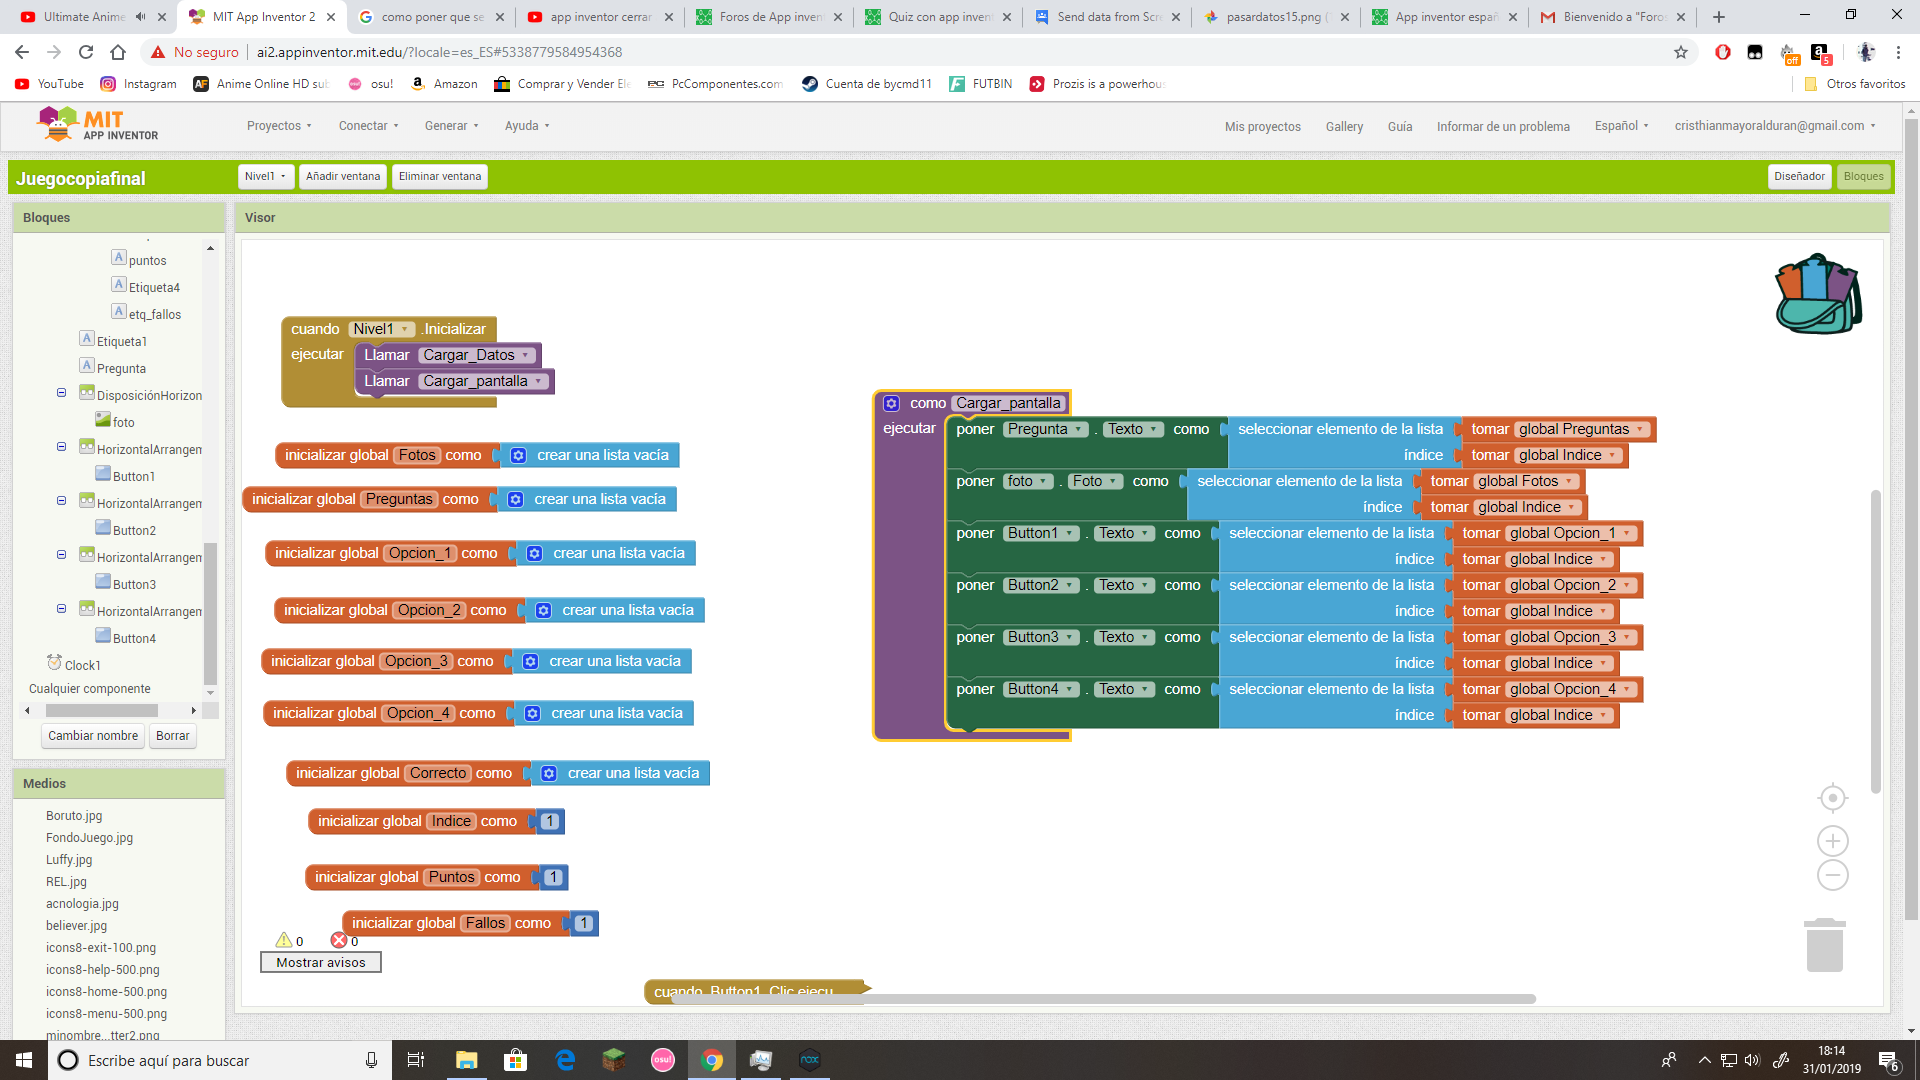Open the Conectar menu
This screenshot has width=1920, height=1080.
click(366, 126)
